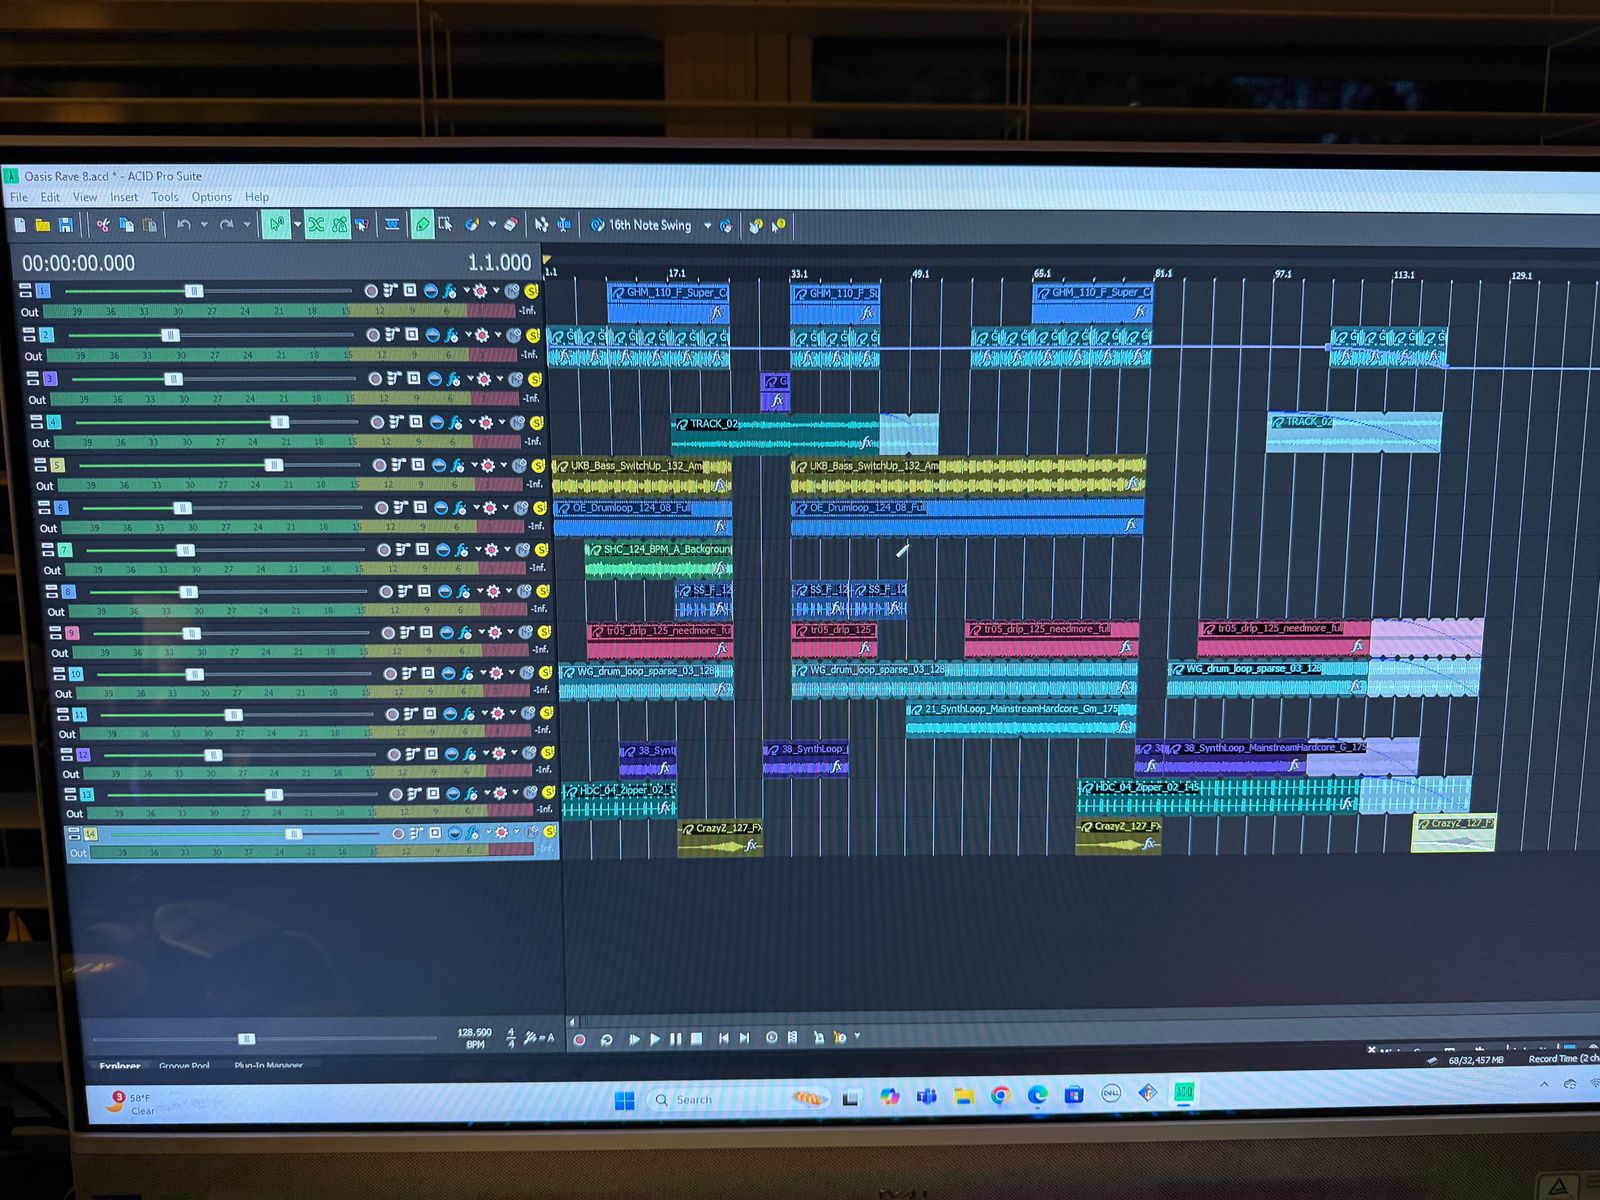This screenshot has width=1600, height=1200.
Task: Toggle Loop Playback in transport bar
Action: [x=606, y=1040]
